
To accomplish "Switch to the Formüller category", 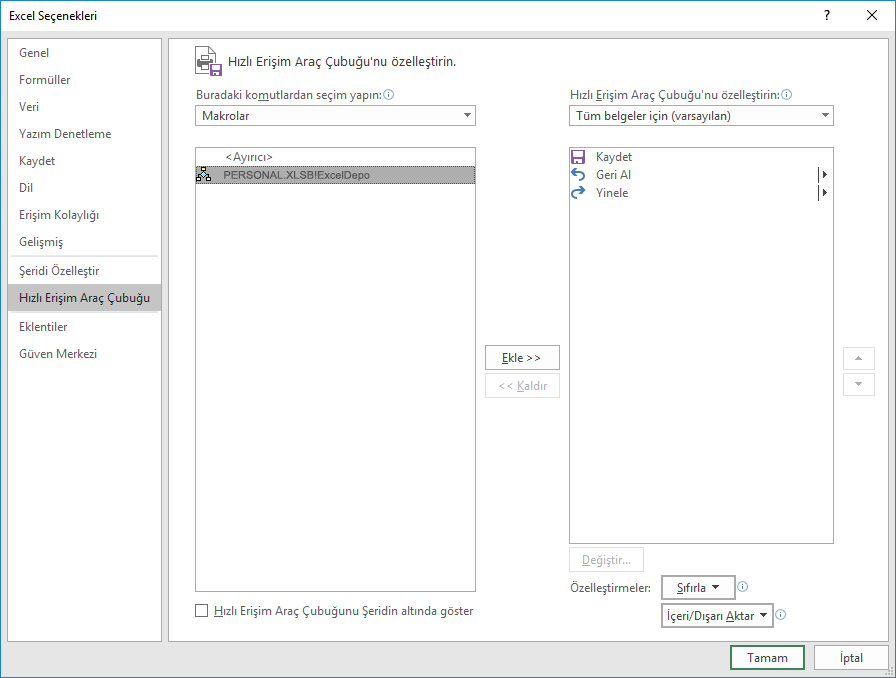I will pos(85,79).
